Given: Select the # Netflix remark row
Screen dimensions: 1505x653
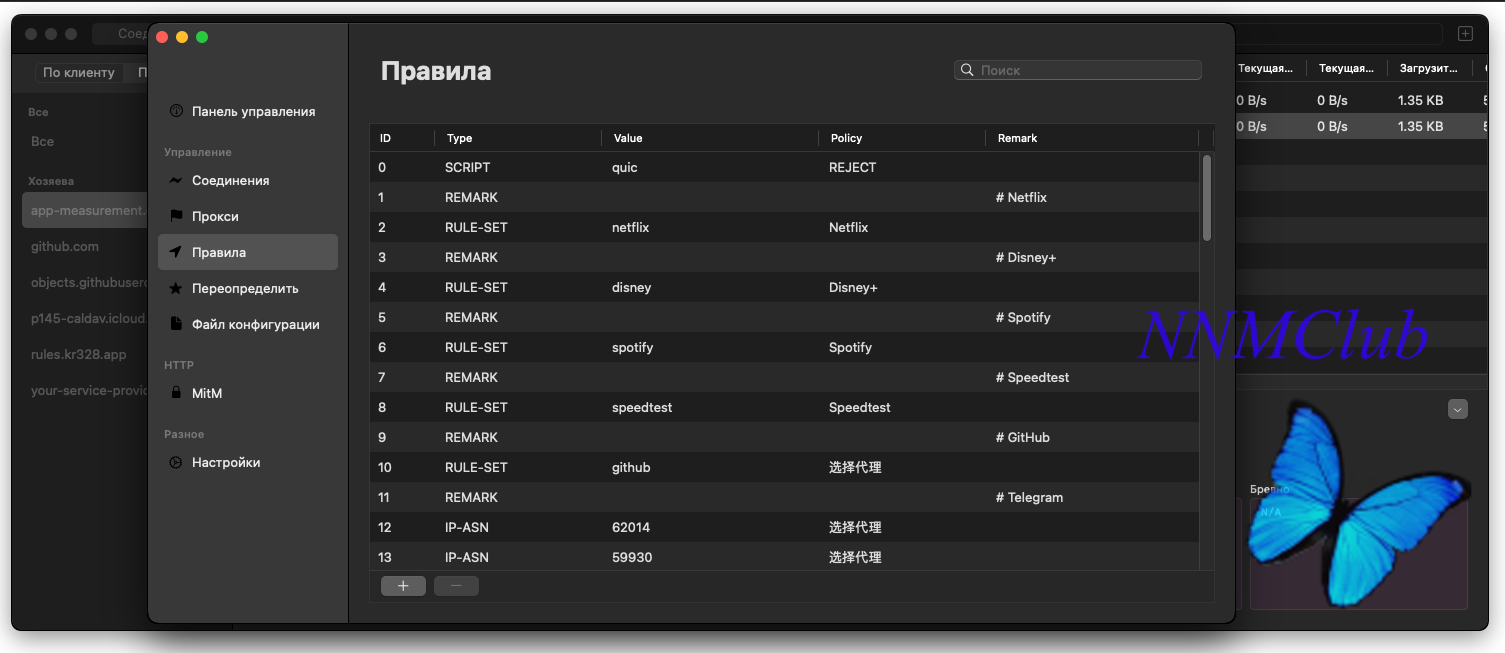Looking at the screenshot, I should 784,197.
